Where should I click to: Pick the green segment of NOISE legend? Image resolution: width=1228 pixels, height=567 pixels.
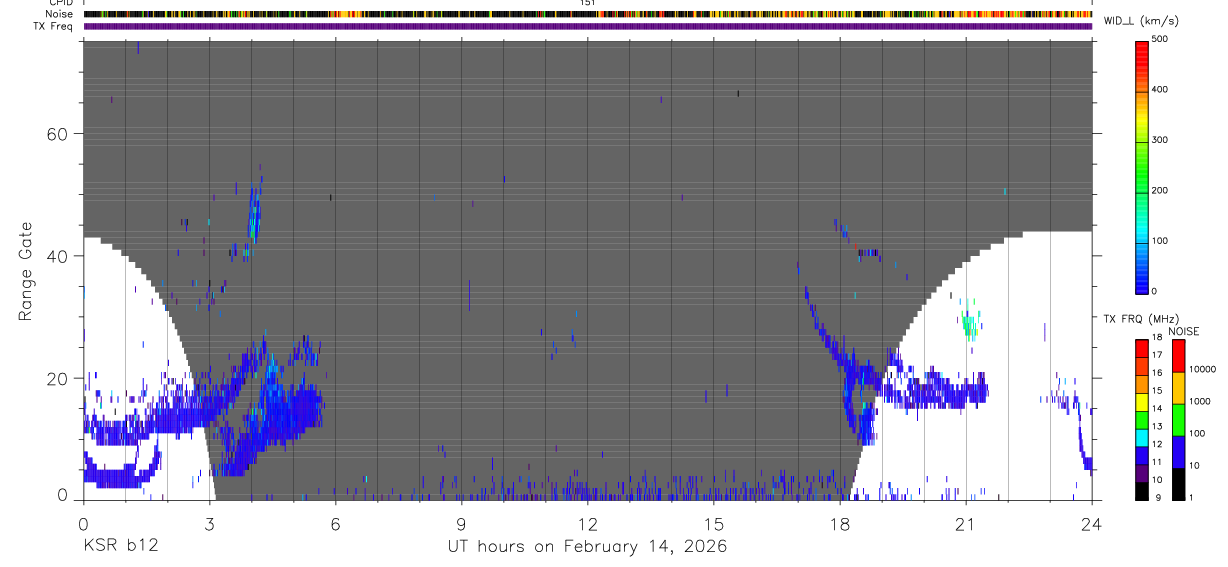pos(1177,419)
